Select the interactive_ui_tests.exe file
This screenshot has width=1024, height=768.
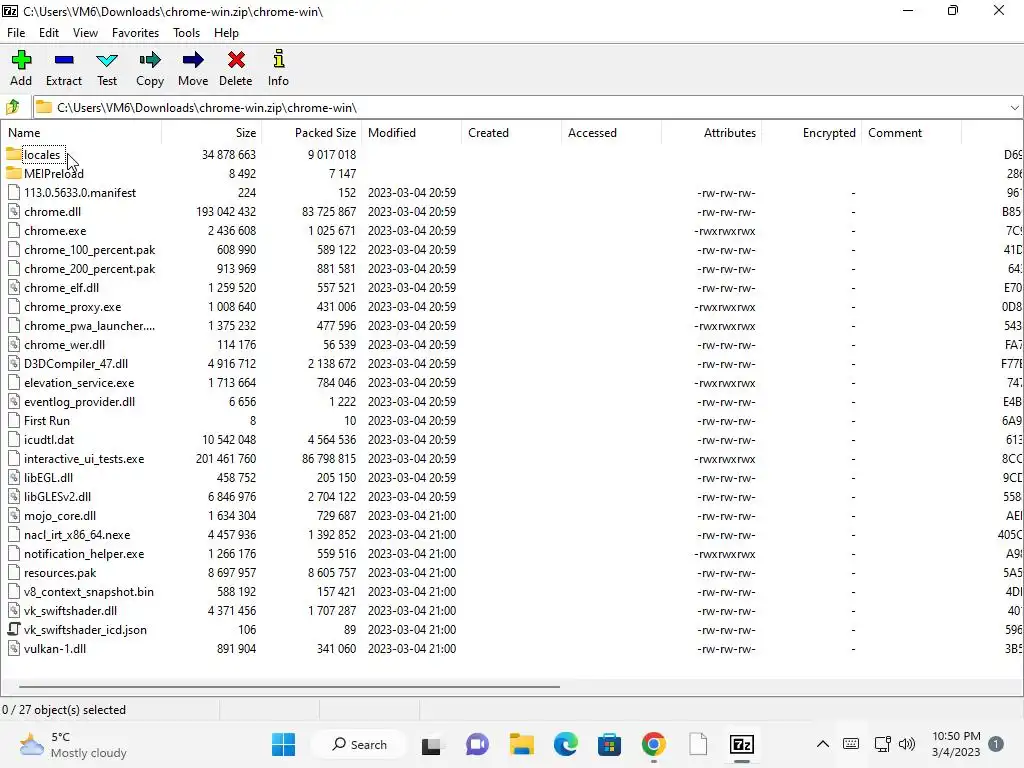pos(84,459)
